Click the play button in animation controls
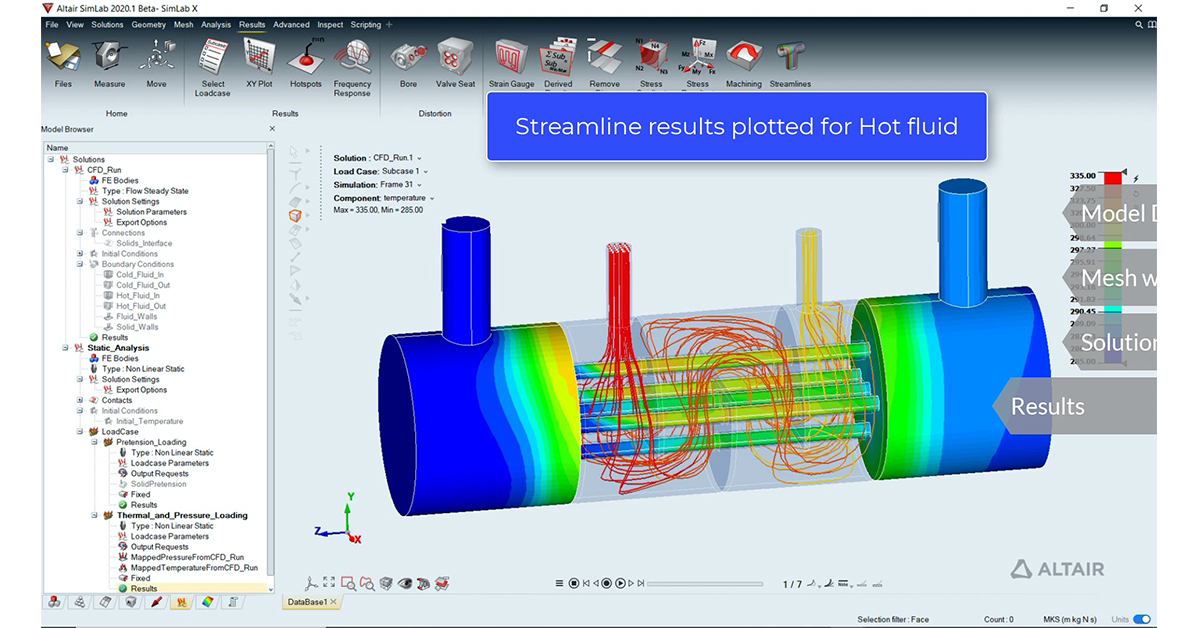 coord(621,583)
